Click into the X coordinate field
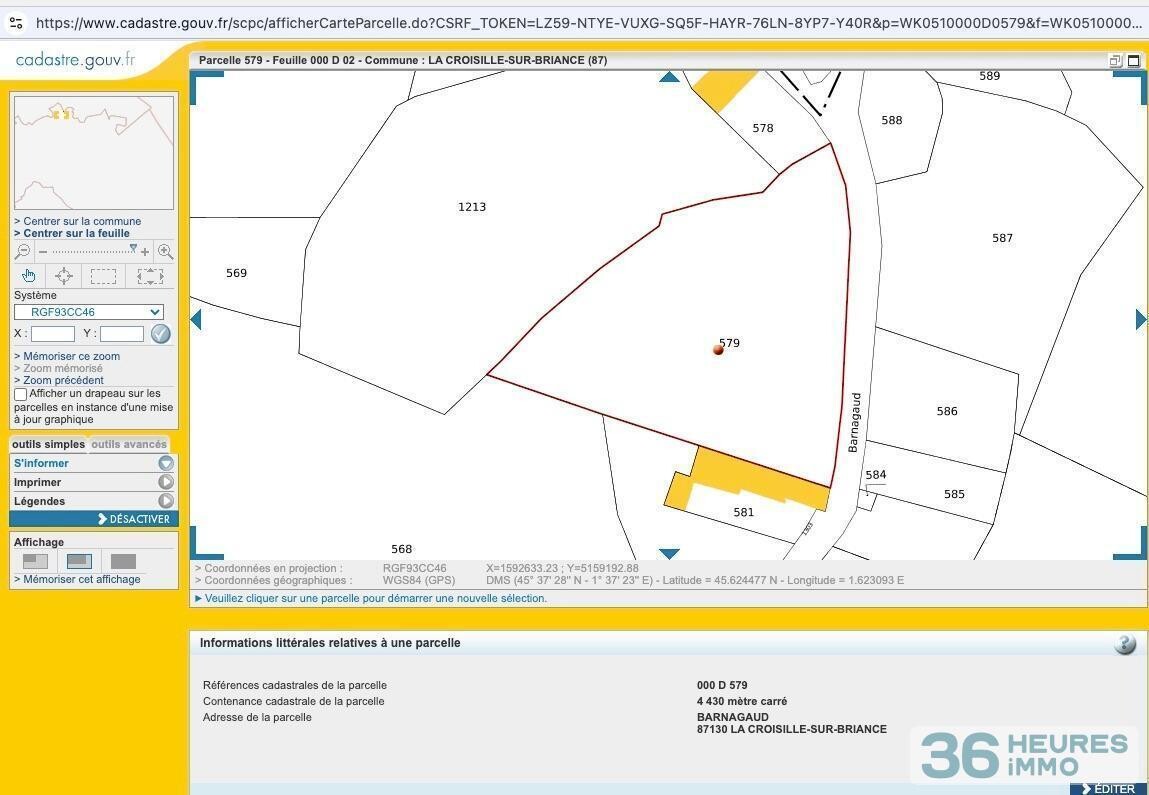This screenshot has width=1149, height=795. 52,334
